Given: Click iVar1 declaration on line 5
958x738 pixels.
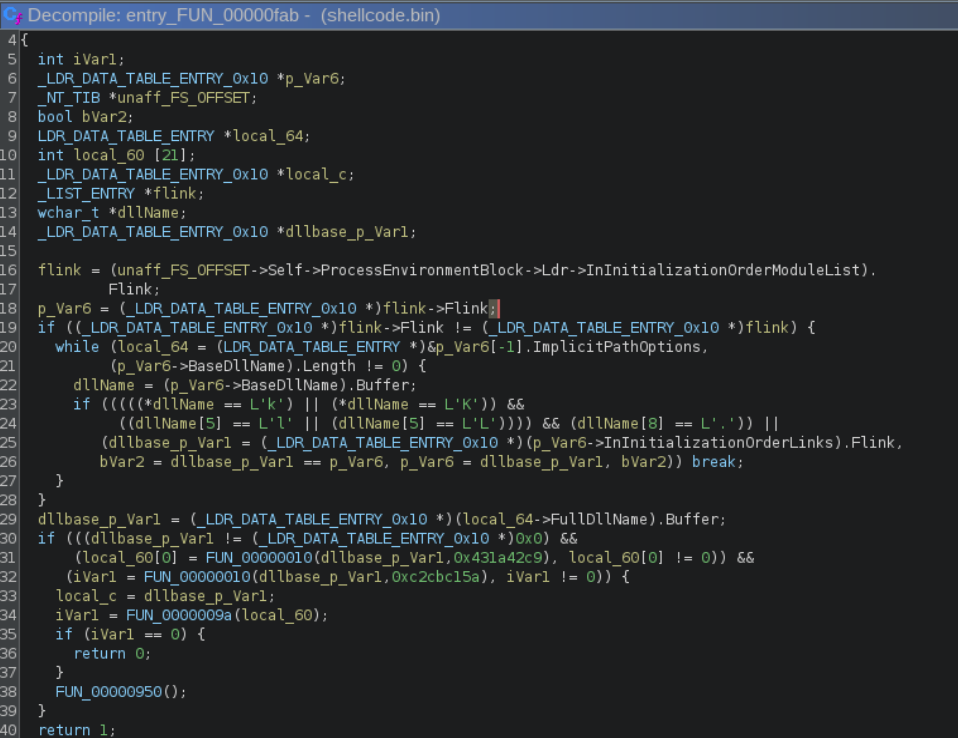Looking at the screenshot, I should [95, 59].
